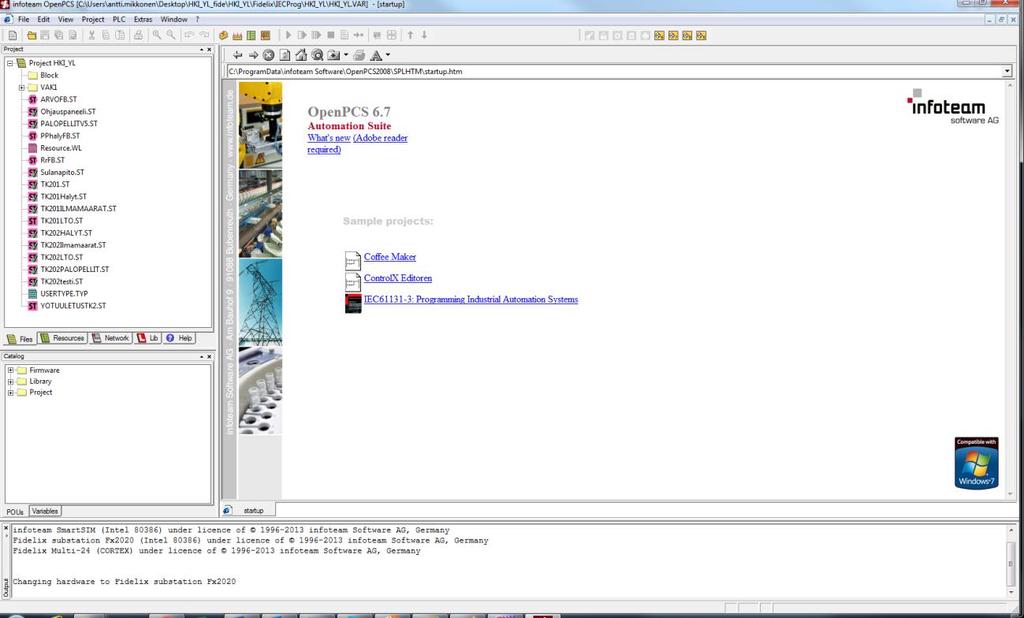Viewport: 1024px width, 618px height.
Task: Click the Go back arrow in browser toolbar
Action: point(237,56)
